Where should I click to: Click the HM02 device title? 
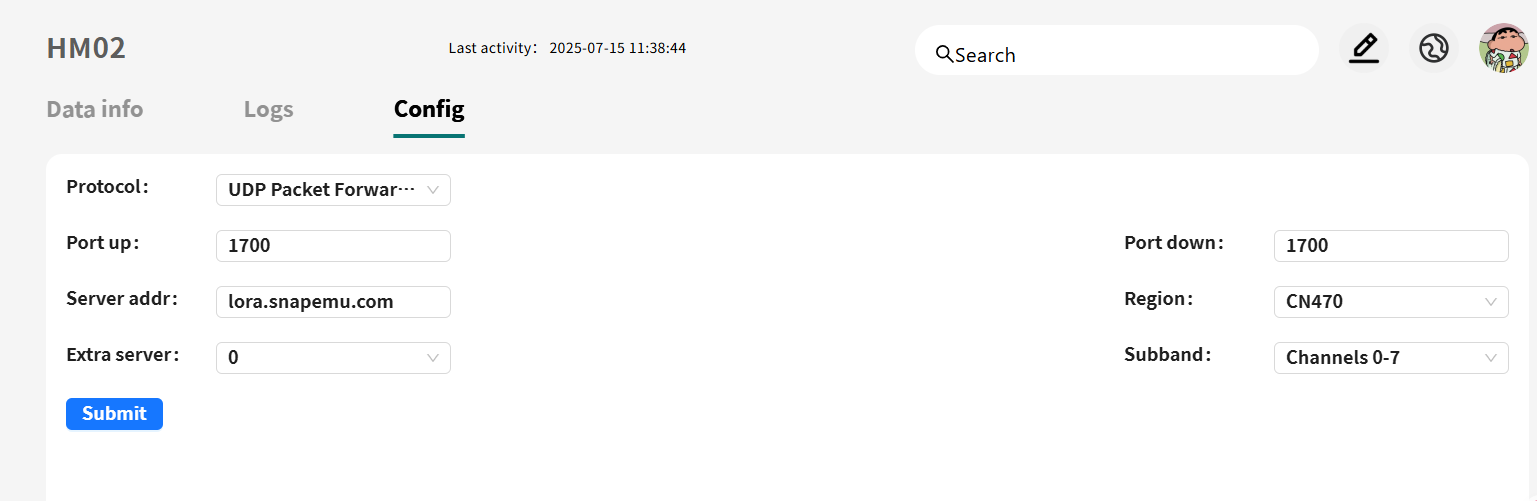tap(86, 48)
